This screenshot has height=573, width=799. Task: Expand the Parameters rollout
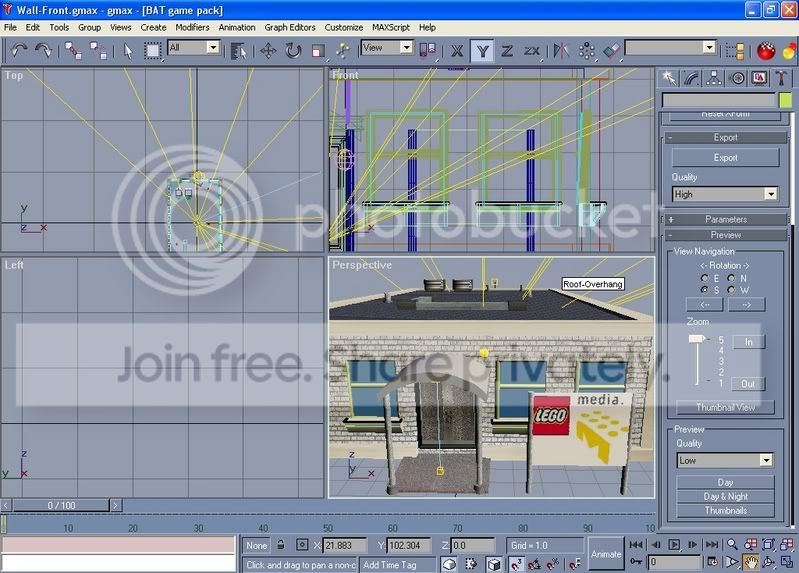[x=726, y=219]
